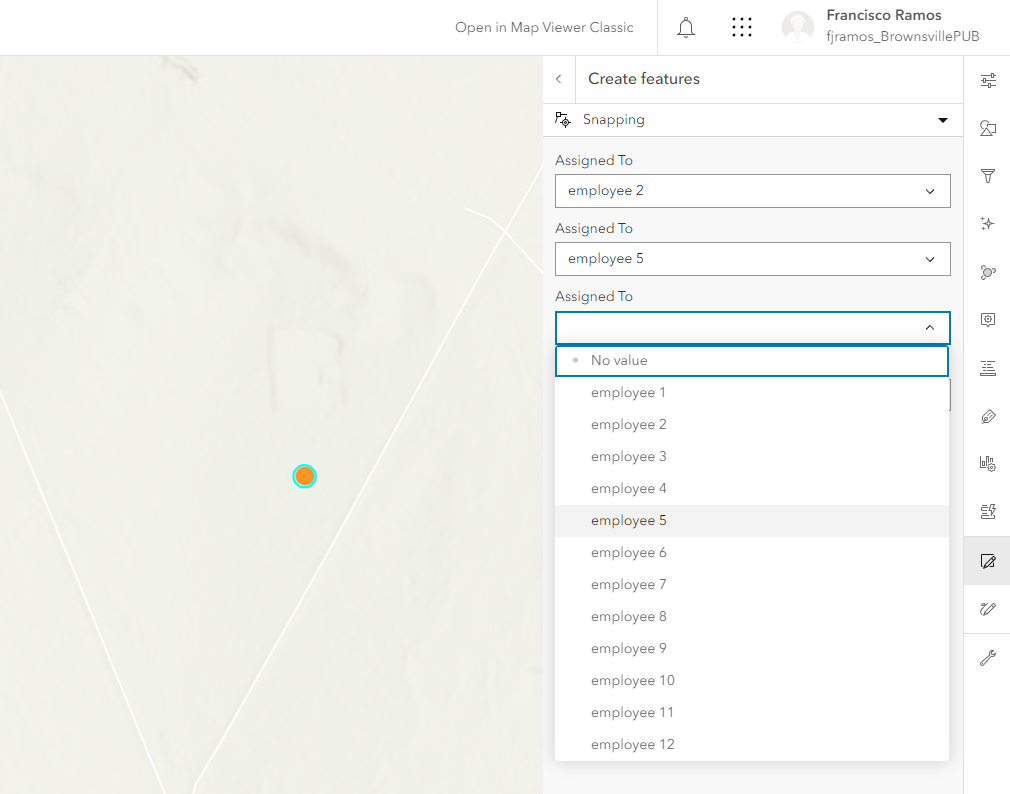Select the Edit pencil icon
The image size is (1010, 794).
pos(988,561)
